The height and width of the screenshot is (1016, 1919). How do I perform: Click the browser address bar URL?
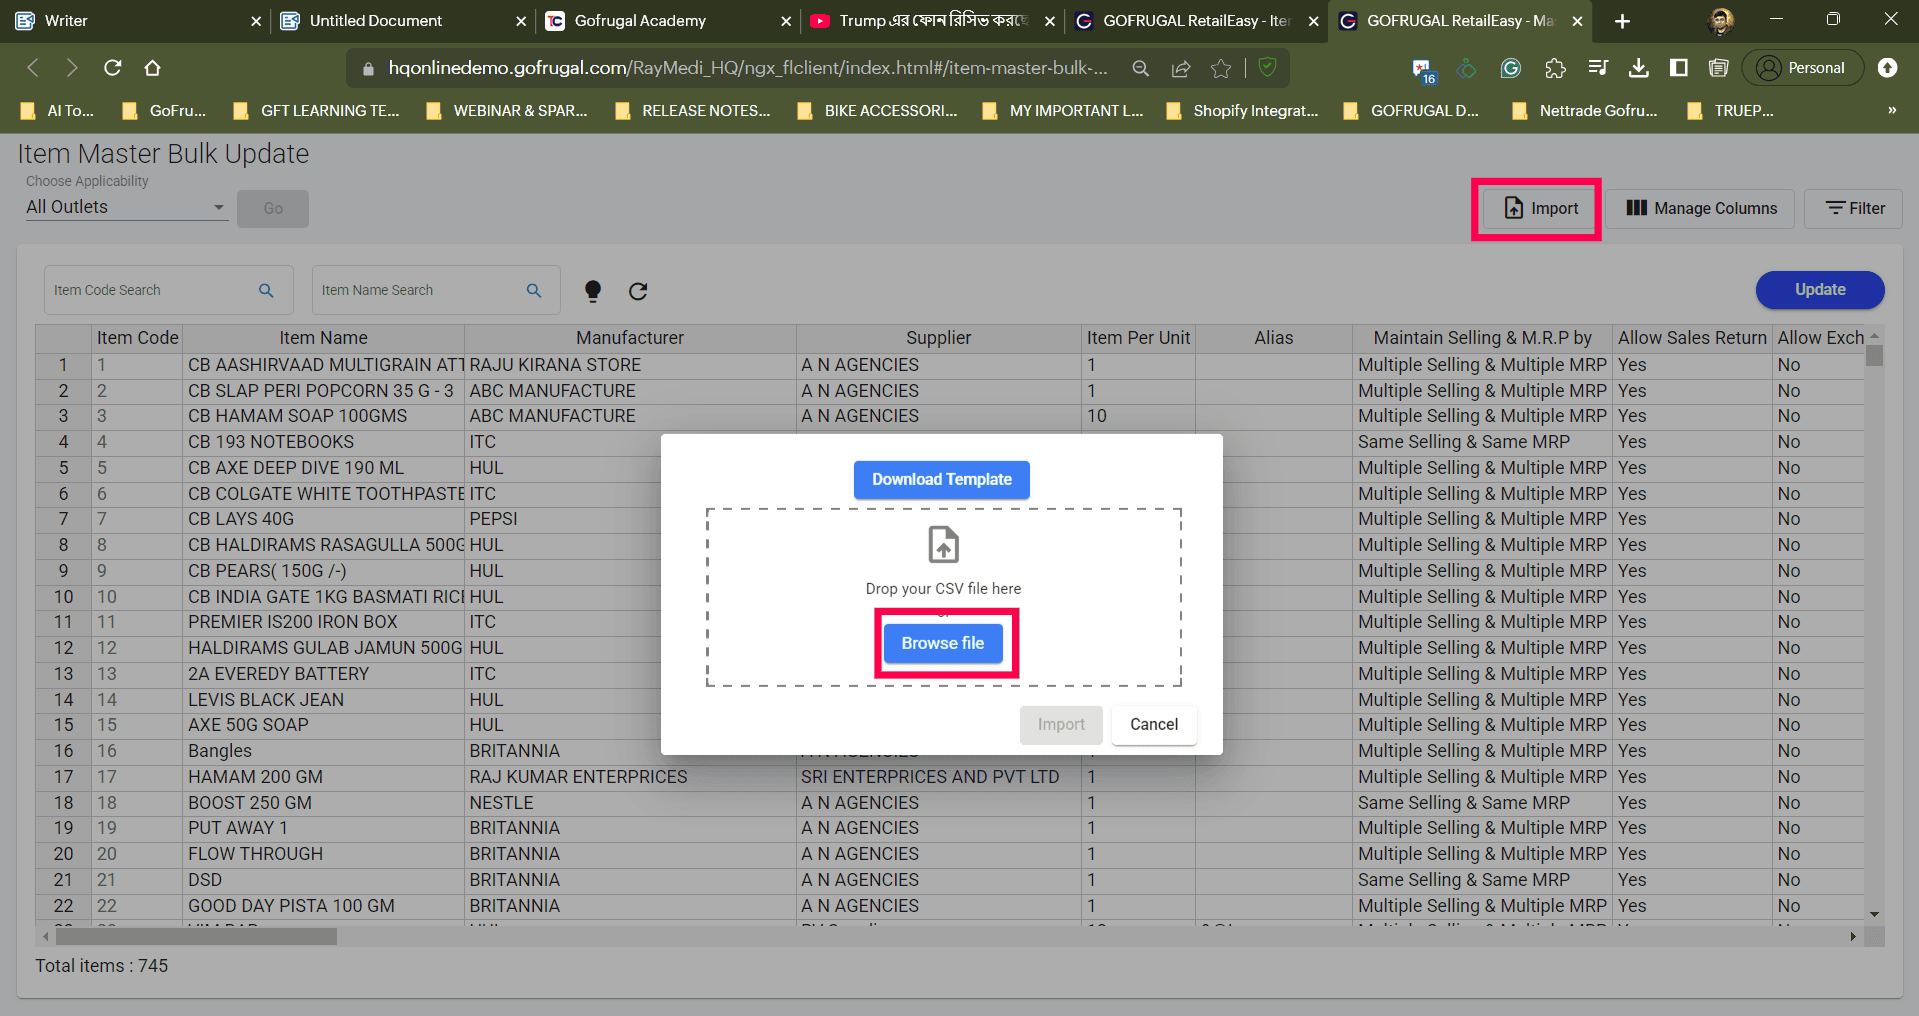[748, 68]
